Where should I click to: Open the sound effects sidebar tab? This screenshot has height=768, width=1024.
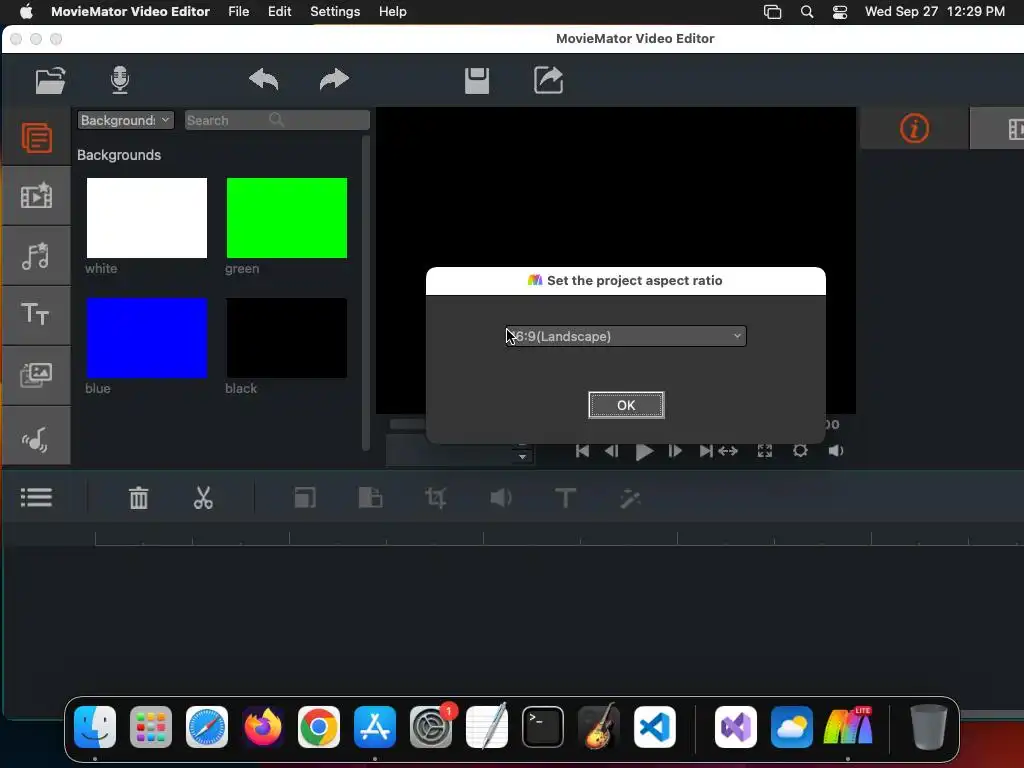tap(37, 436)
